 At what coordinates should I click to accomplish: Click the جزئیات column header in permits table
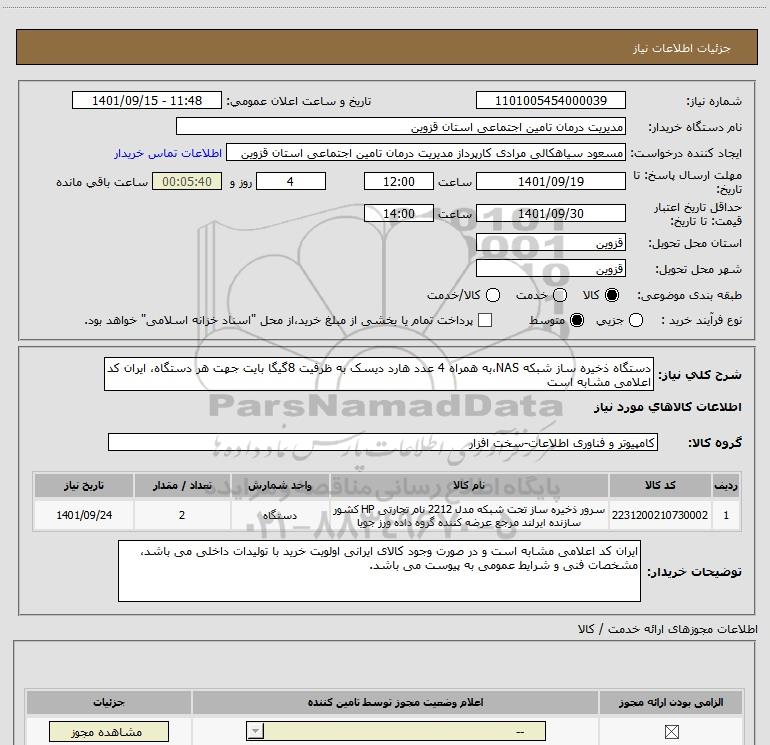pos(109,702)
